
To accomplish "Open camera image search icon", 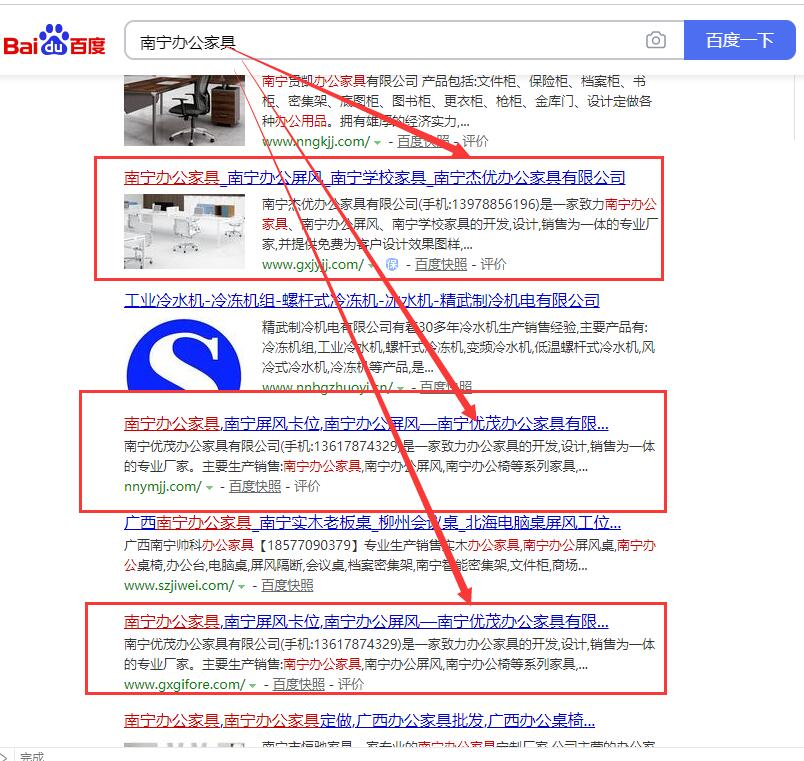I will tap(656, 40).
